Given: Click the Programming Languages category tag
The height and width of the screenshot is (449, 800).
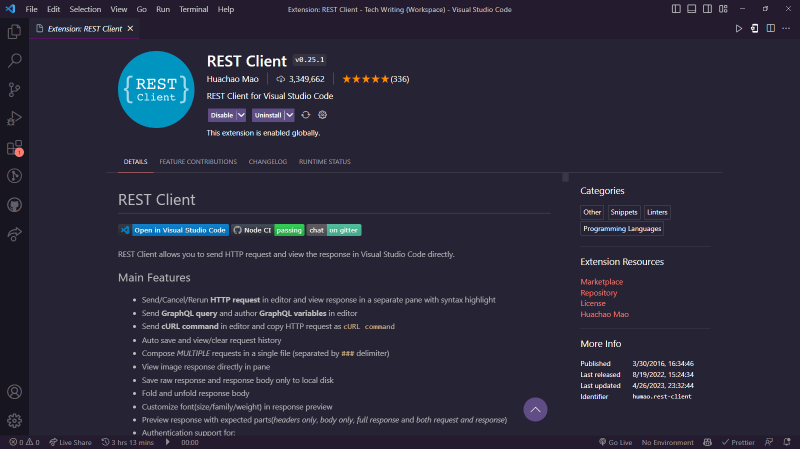Looking at the screenshot, I should click(x=622, y=229).
